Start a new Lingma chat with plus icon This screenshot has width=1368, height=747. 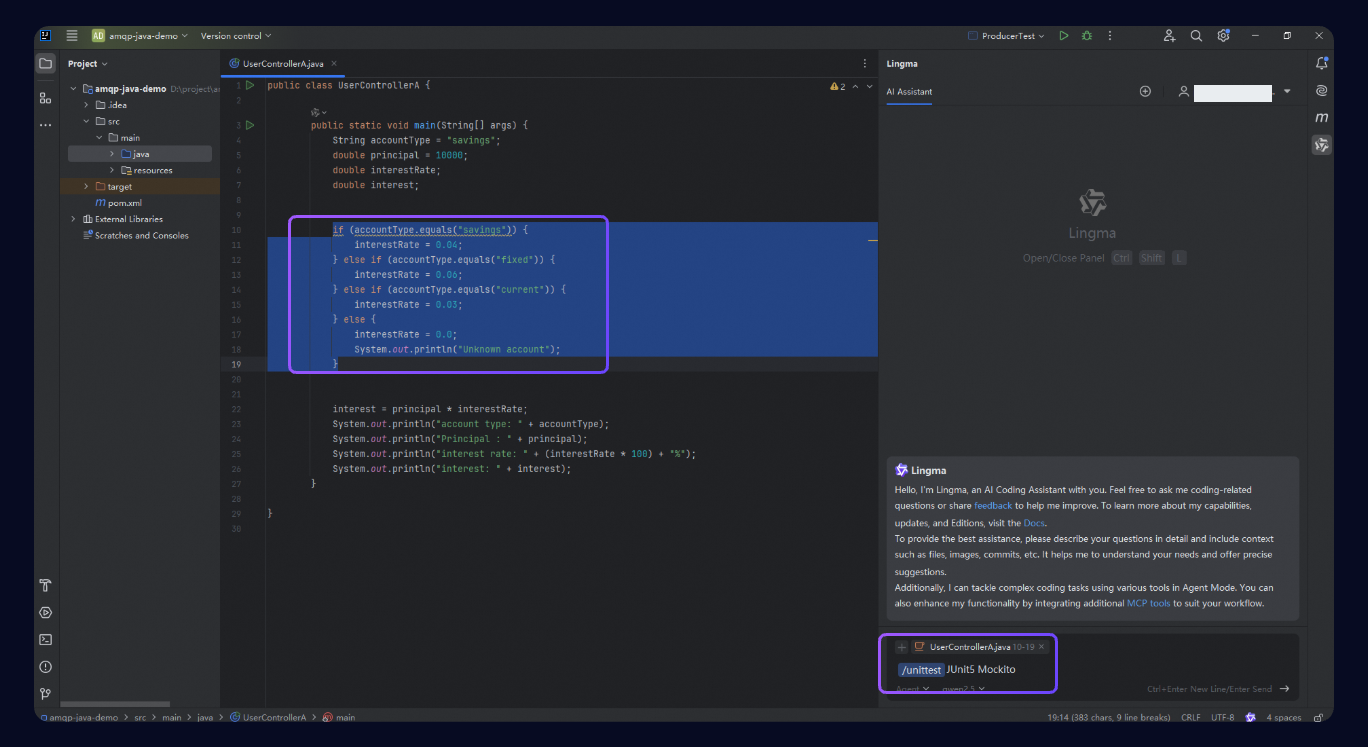[x=1145, y=91]
